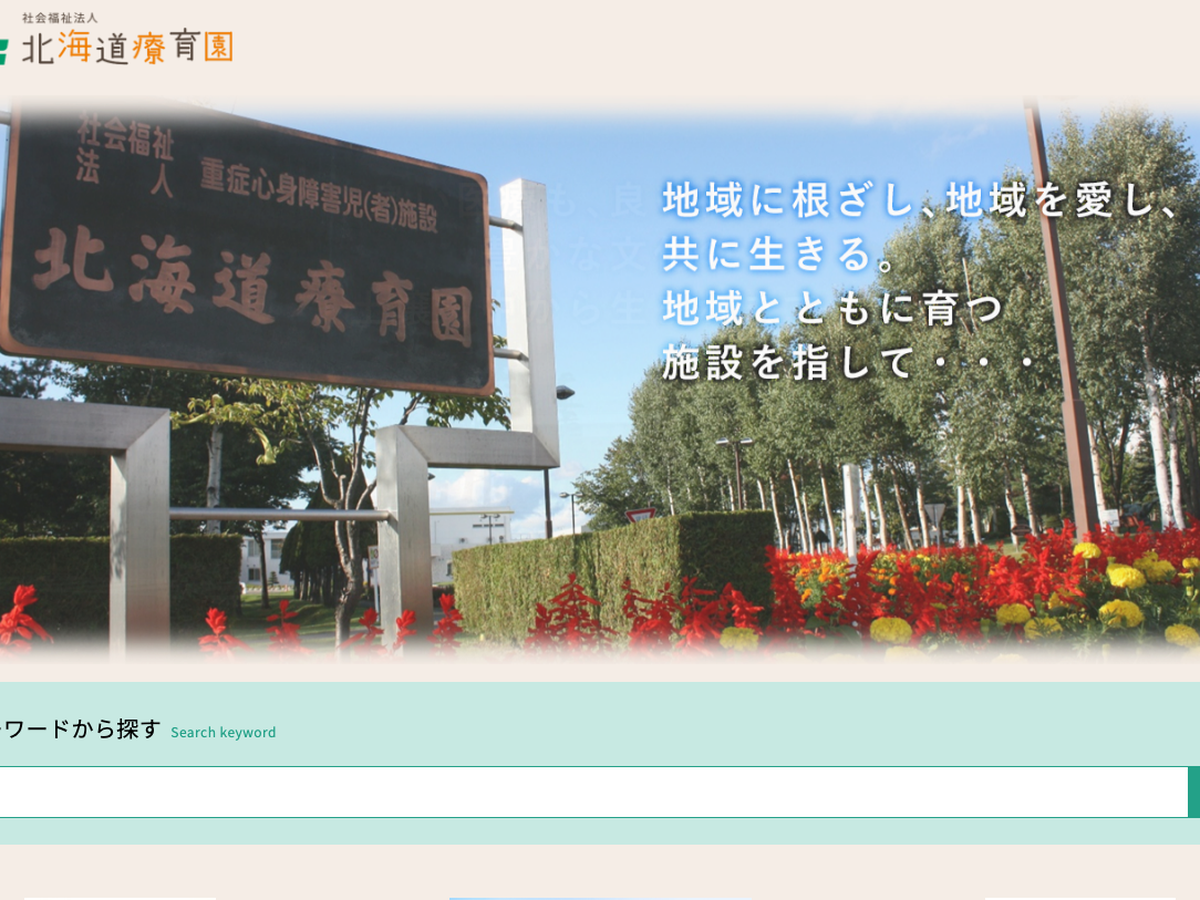Click 重症心身障害児(者)施設 text on the signboard
The image size is (1200, 900).
[x=318, y=194]
